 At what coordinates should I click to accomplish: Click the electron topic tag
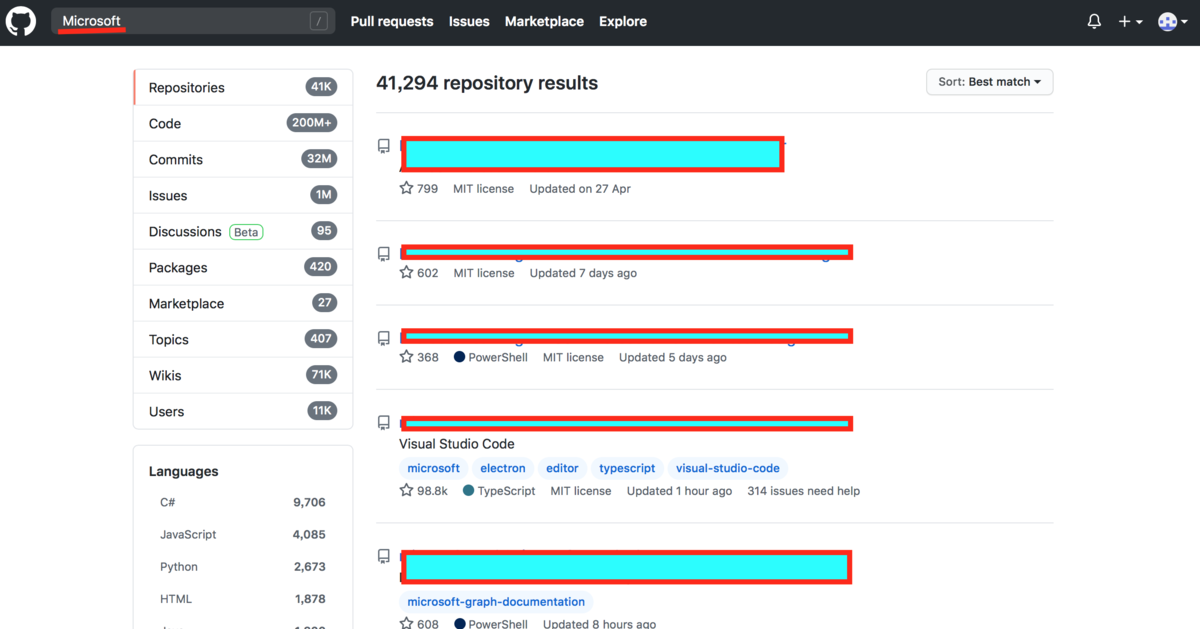click(x=503, y=468)
